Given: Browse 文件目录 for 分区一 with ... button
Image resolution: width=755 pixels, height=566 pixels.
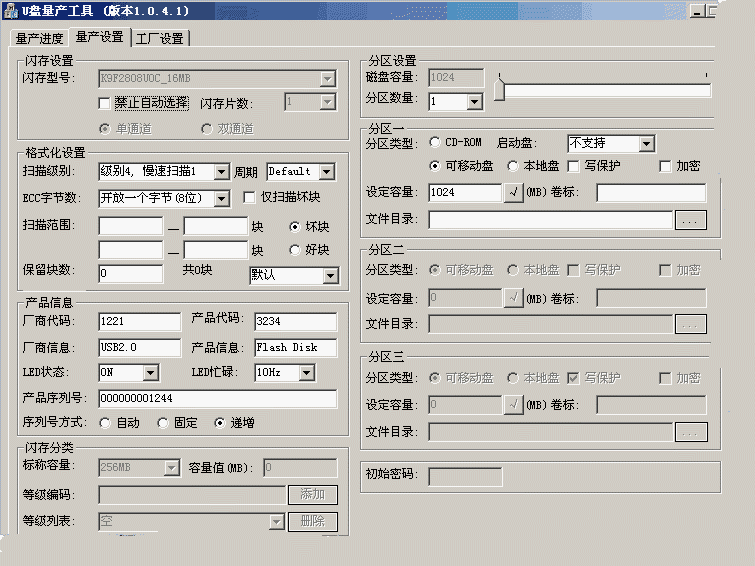Looking at the screenshot, I should [690, 220].
